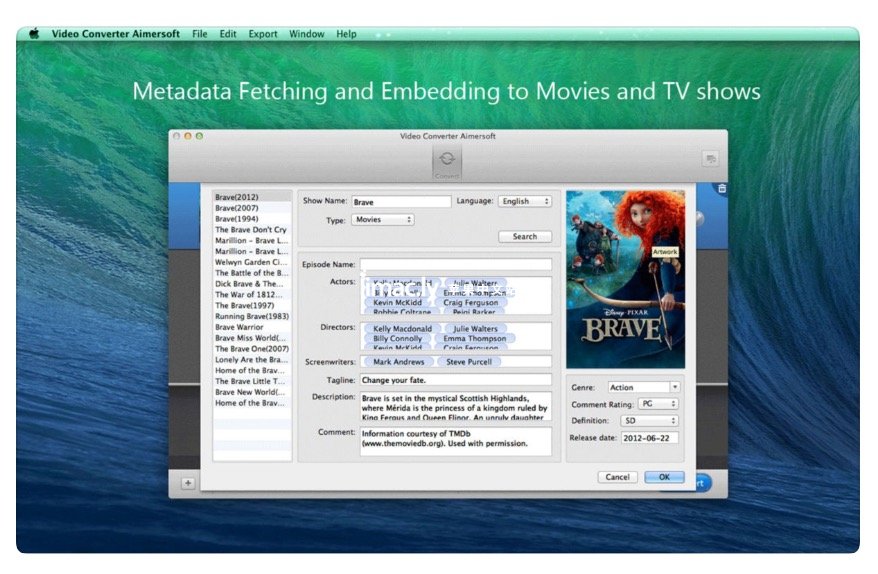Select 'Lonely Are the Bra...' result

(252, 360)
